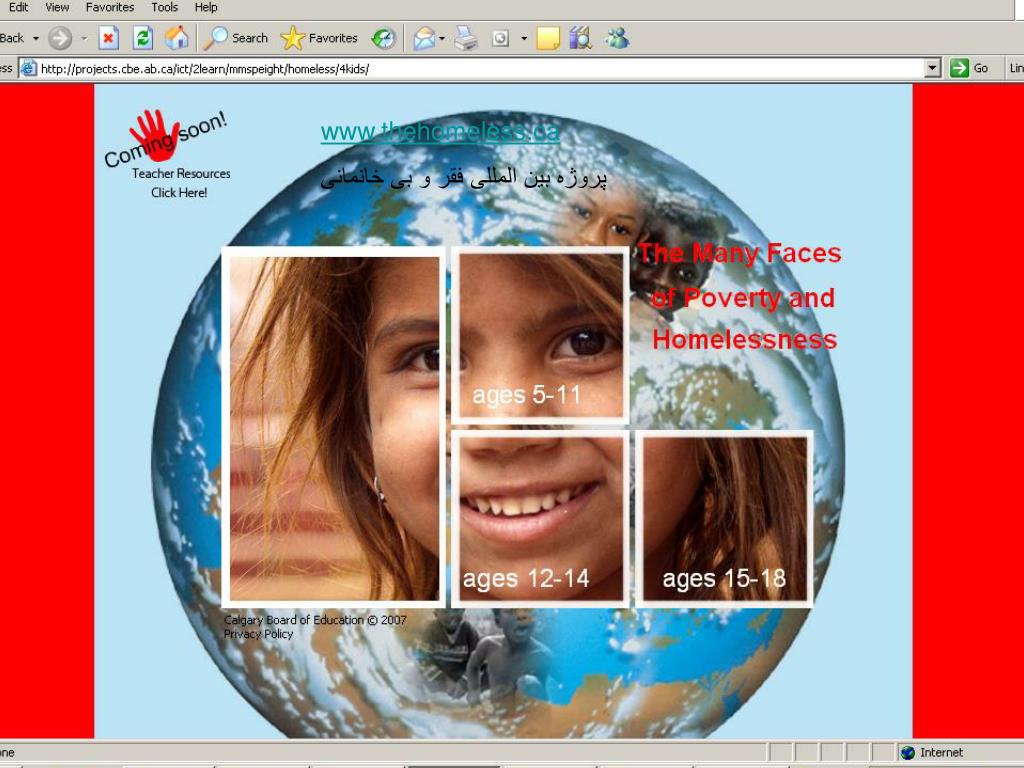
Task: Open the View menu
Action: pos(57,7)
